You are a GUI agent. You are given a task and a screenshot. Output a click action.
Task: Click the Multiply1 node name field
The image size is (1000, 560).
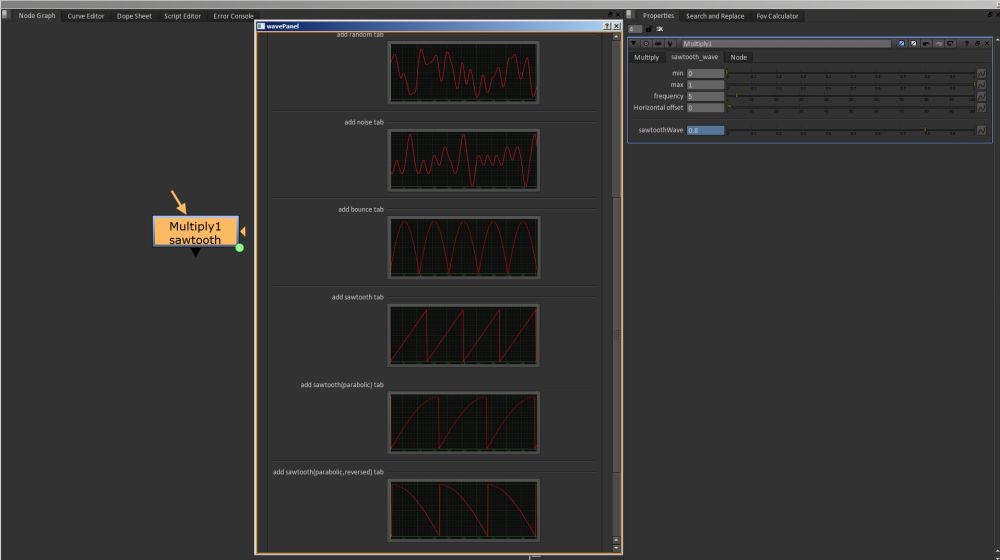[x=786, y=43]
